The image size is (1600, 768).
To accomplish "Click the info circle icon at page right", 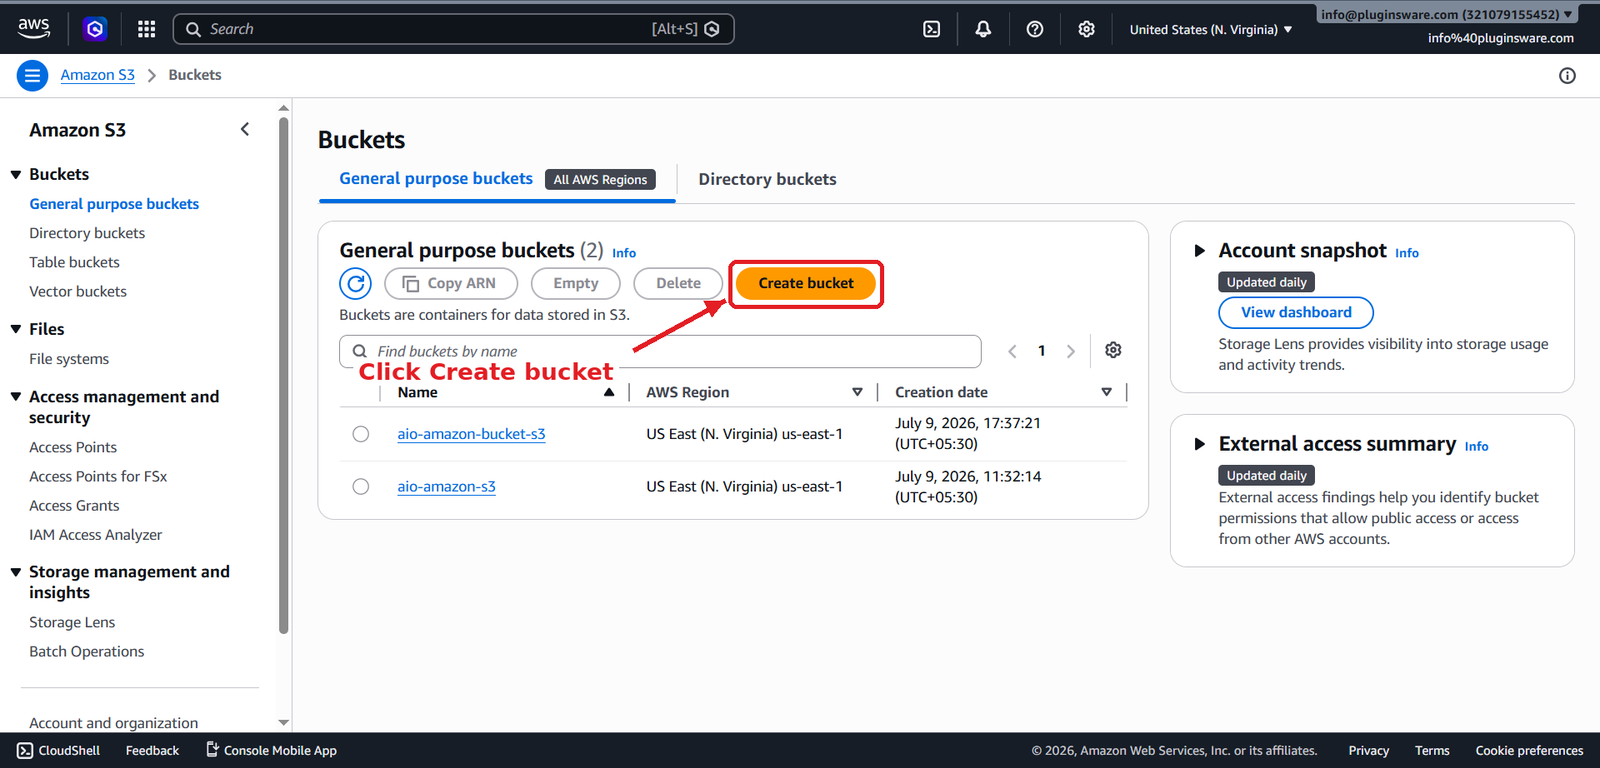I will pyautogui.click(x=1567, y=76).
